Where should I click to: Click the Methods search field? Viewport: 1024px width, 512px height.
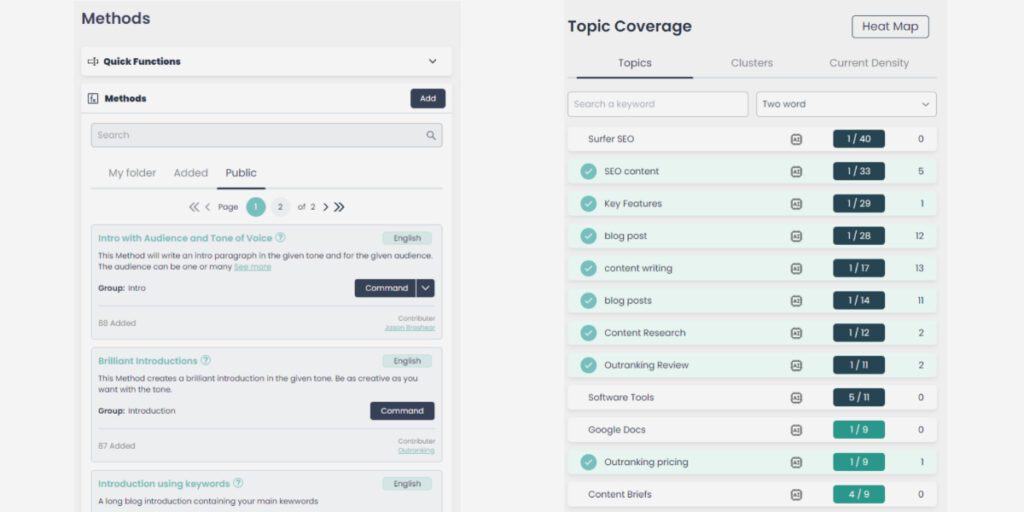[266, 135]
